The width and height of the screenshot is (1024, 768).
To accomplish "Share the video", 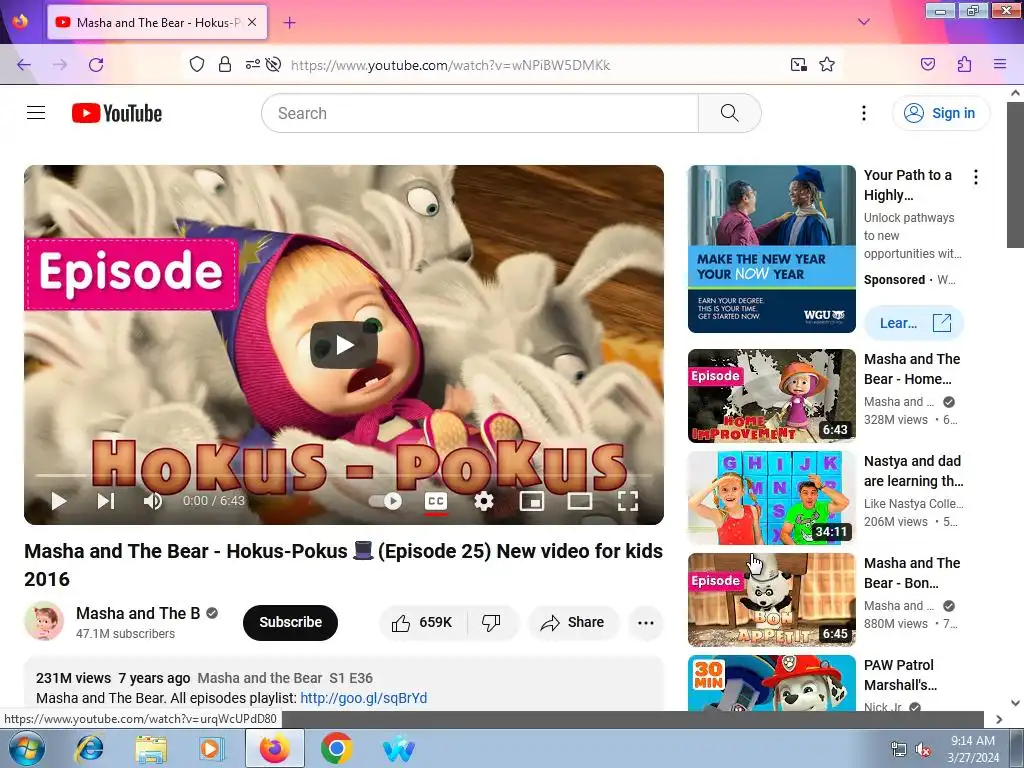I will 573,622.
